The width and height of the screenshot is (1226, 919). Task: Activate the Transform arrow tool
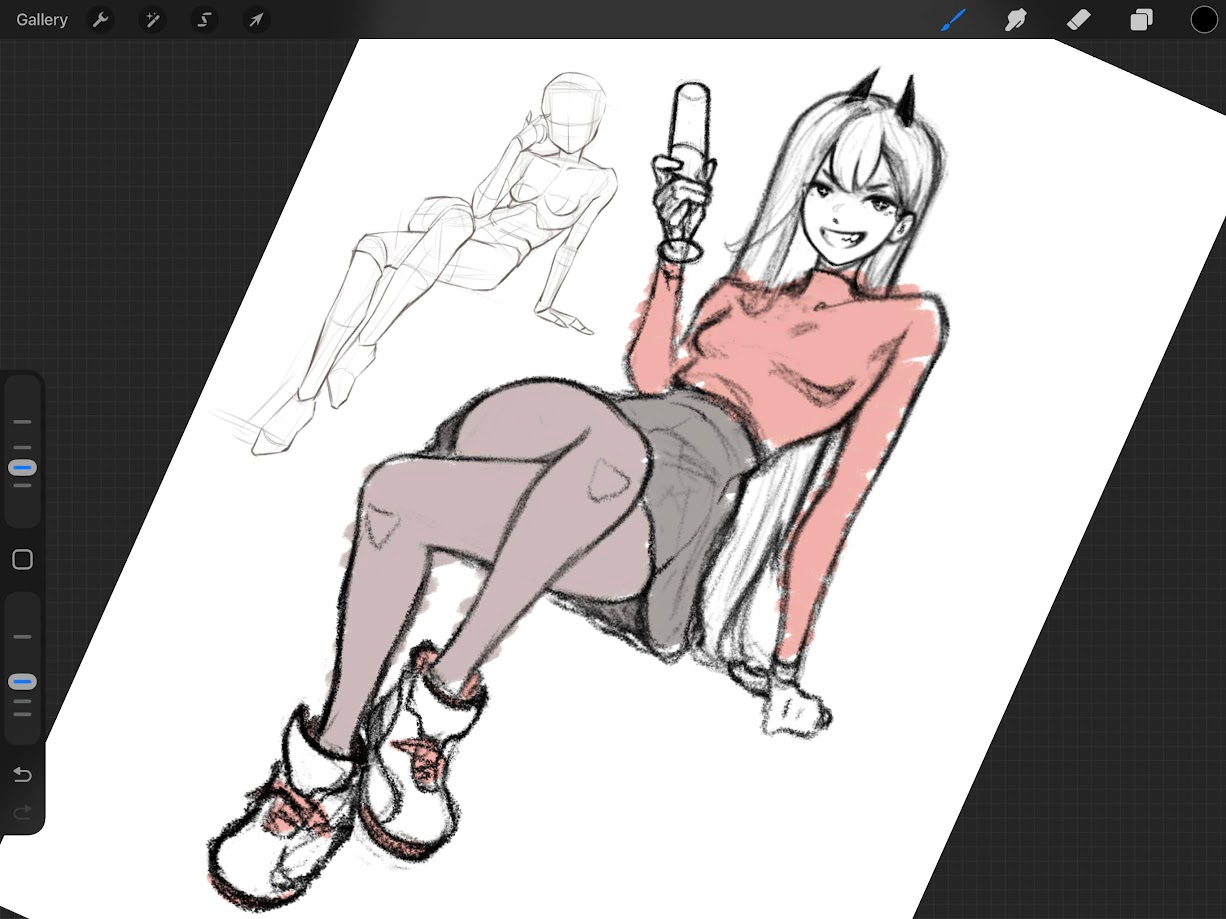[x=256, y=20]
